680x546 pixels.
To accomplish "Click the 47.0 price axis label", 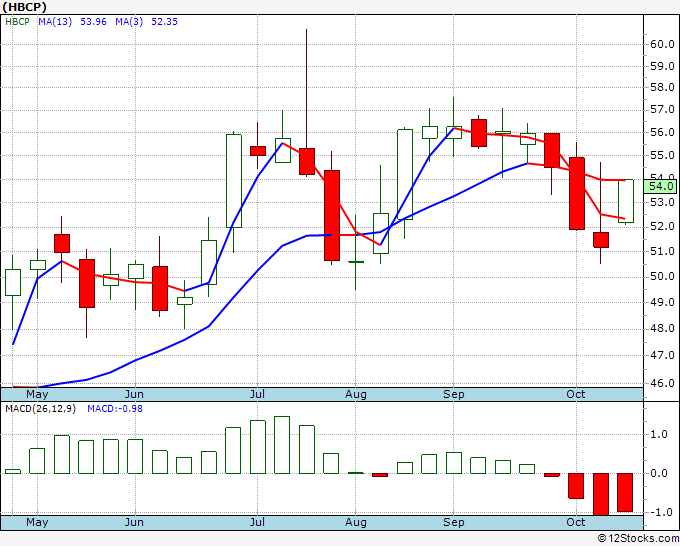I will click(x=662, y=356).
